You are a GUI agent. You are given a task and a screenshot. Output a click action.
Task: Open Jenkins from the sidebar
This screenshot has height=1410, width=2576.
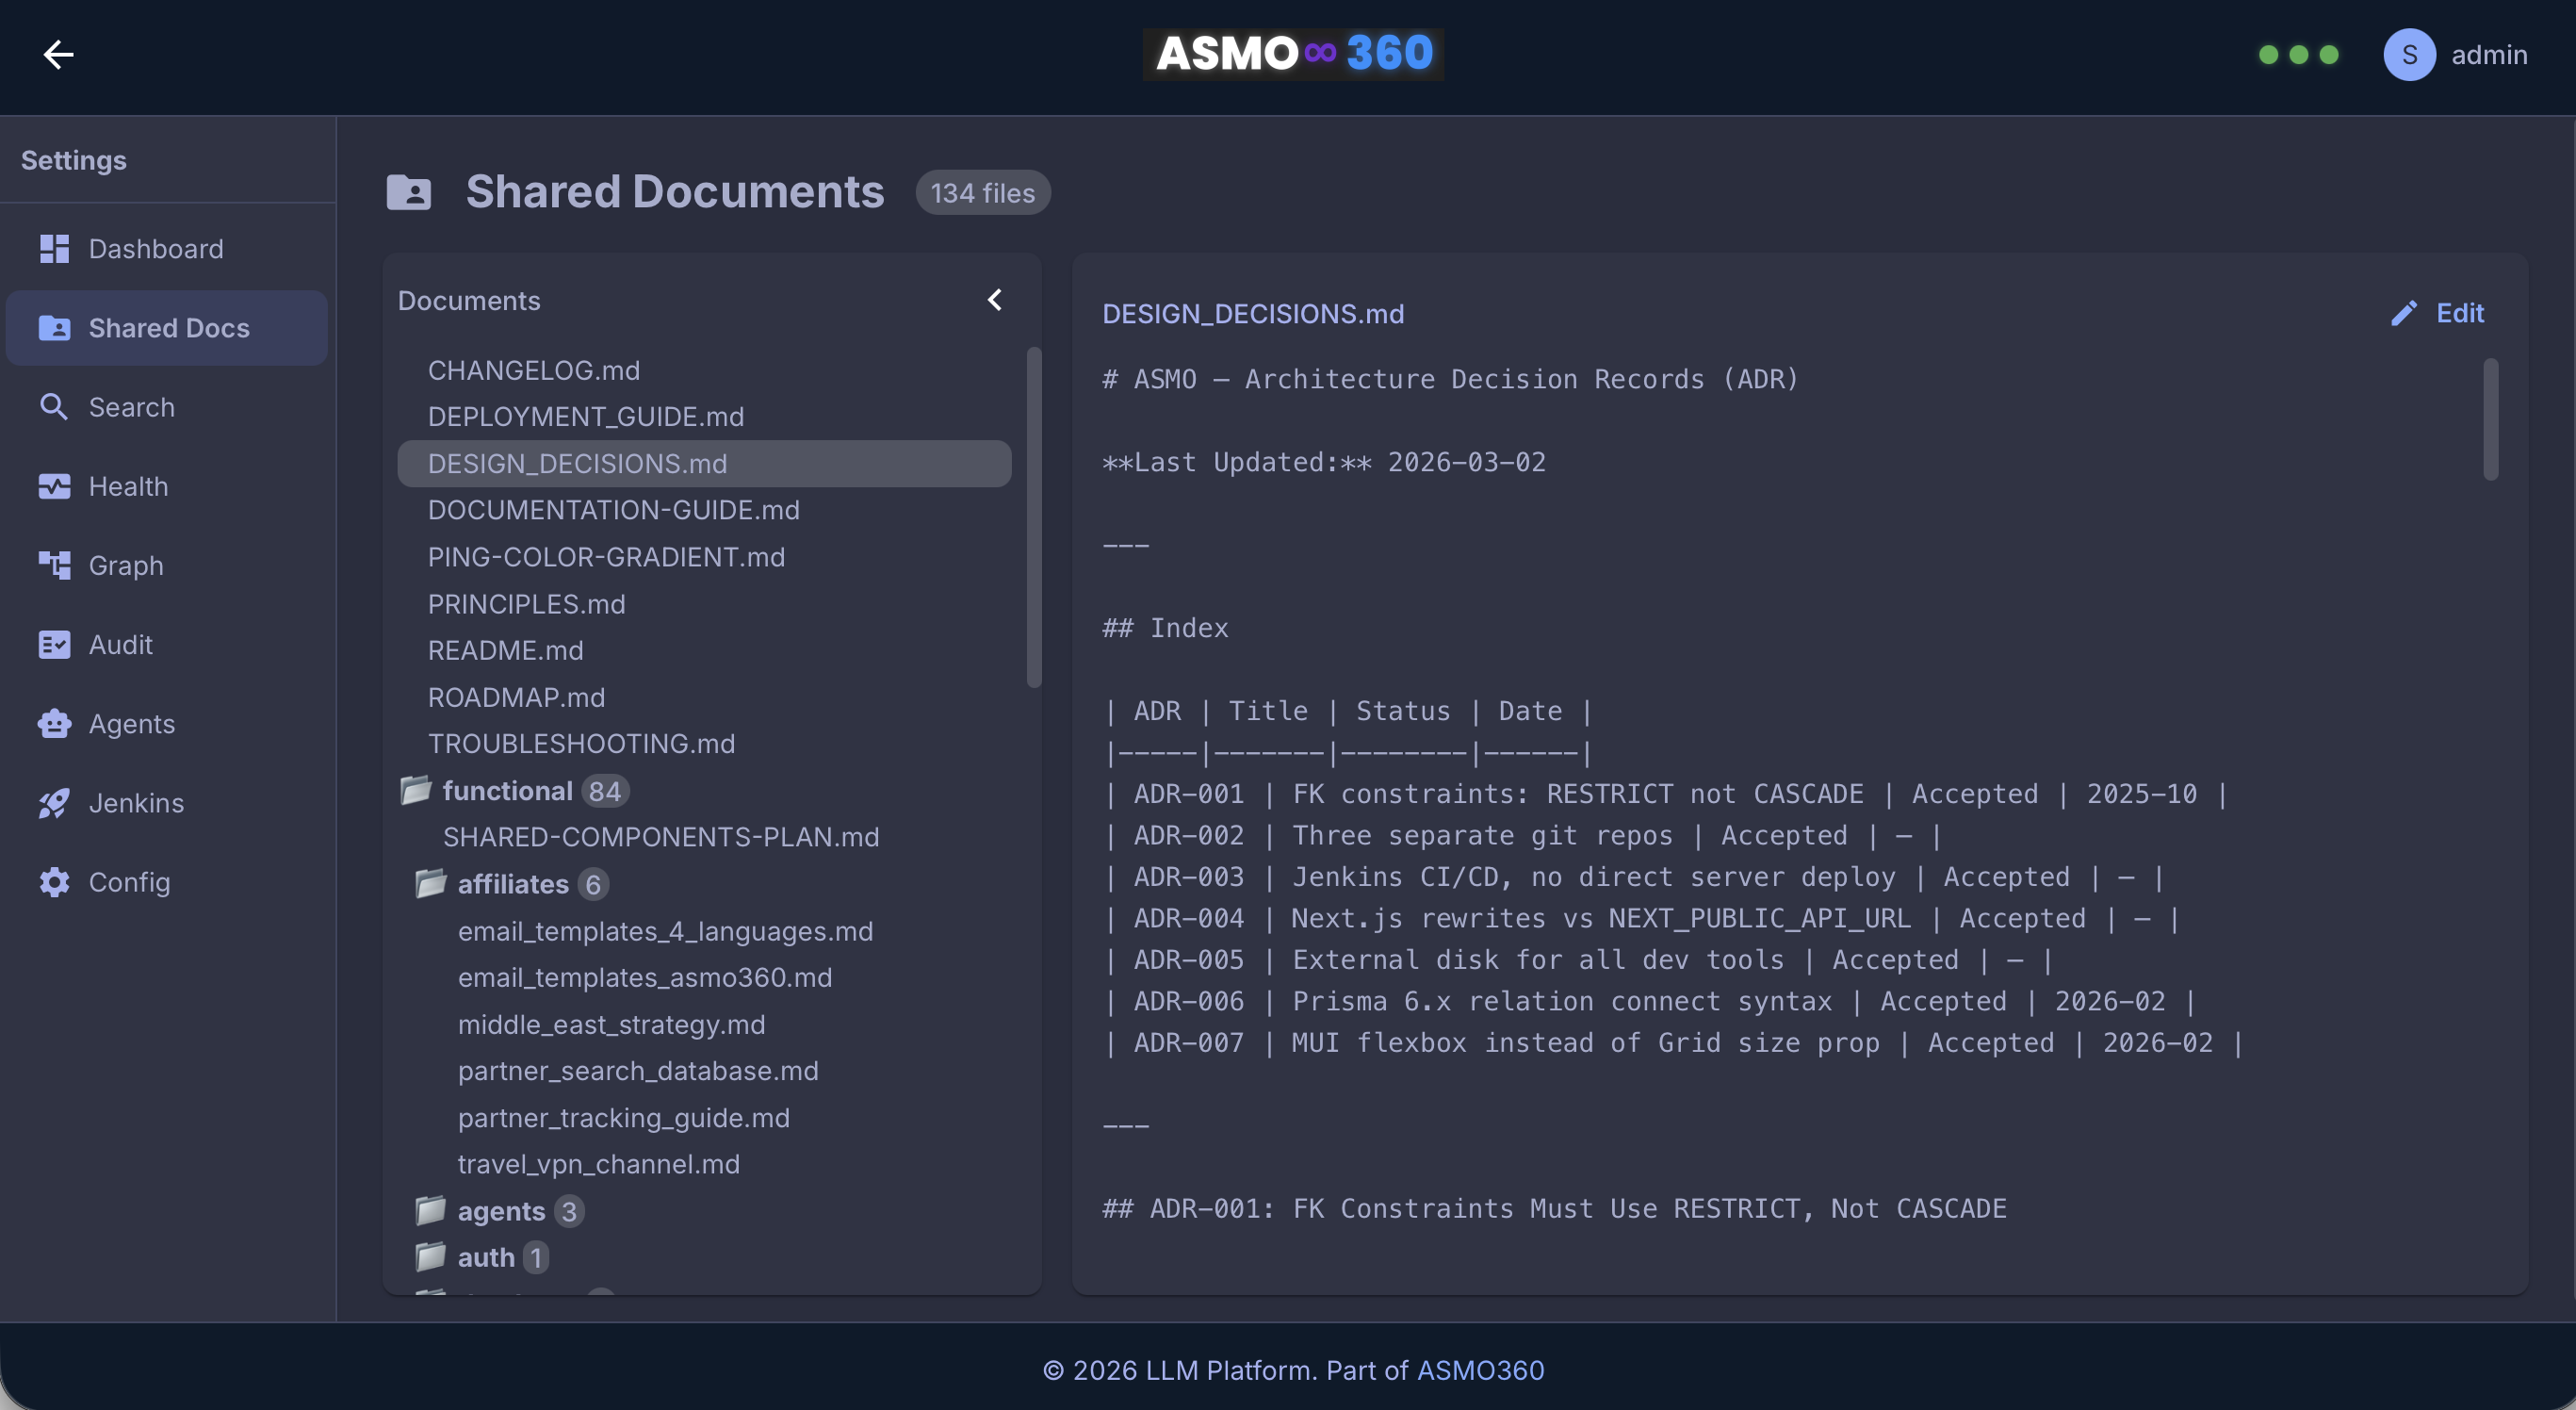[137, 802]
